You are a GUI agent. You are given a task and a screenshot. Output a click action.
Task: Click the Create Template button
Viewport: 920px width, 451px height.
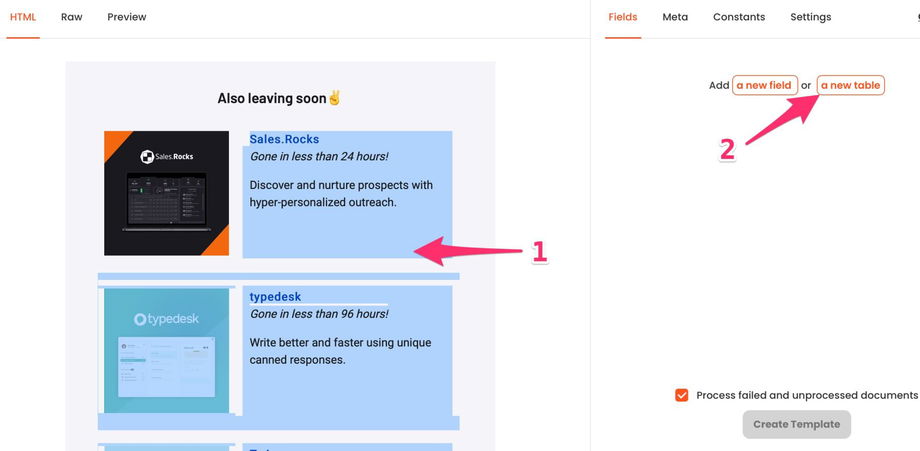tap(796, 424)
